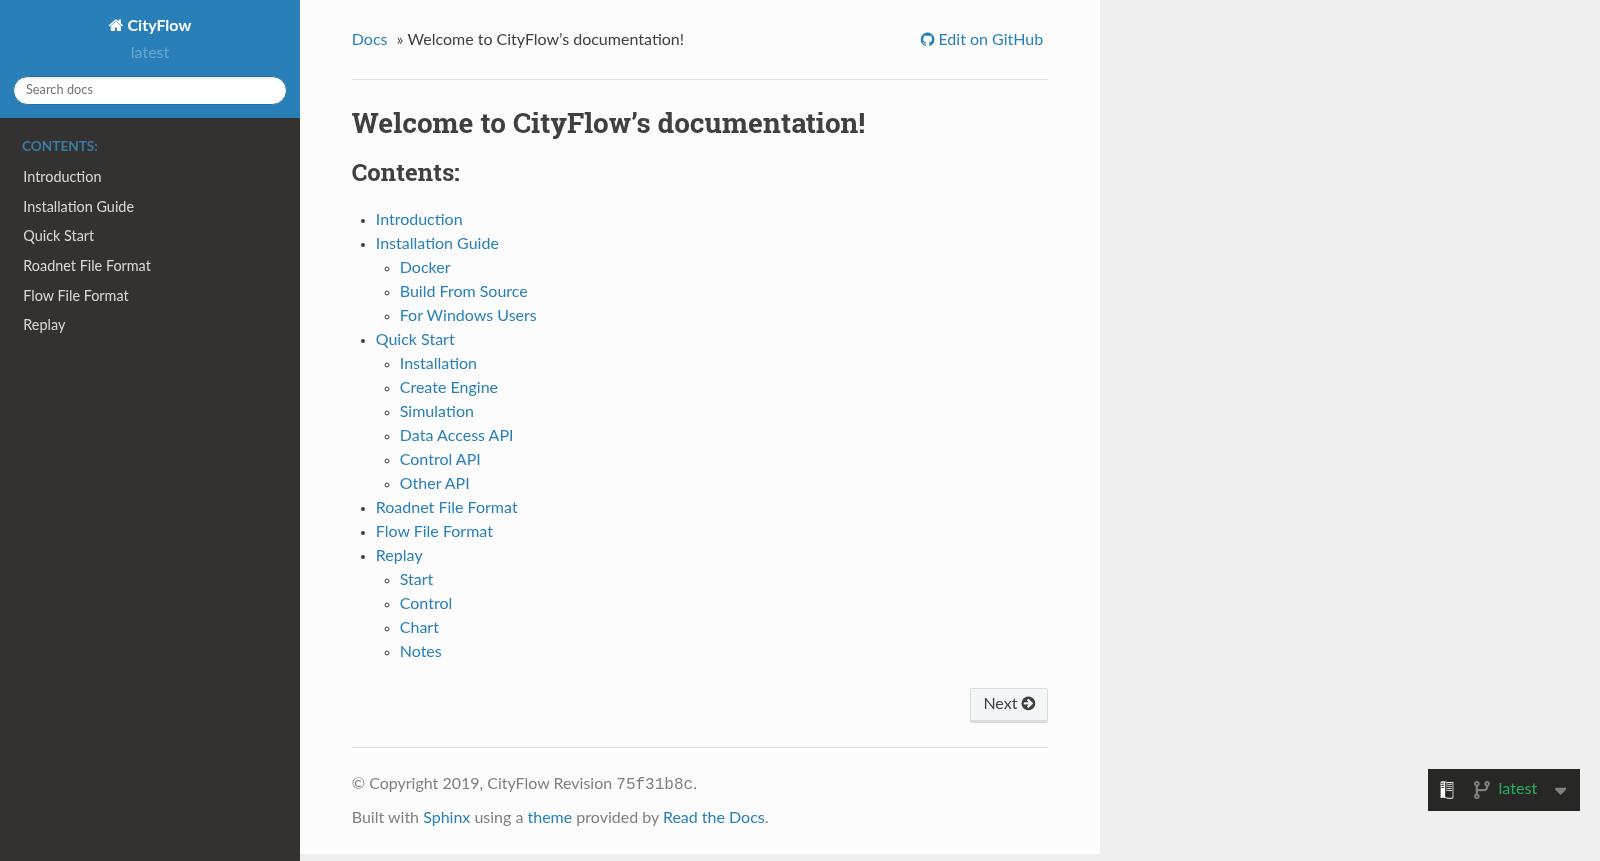Open the Simulation link
Image resolution: width=1600 pixels, height=861 pixels.
pos(436,412)
